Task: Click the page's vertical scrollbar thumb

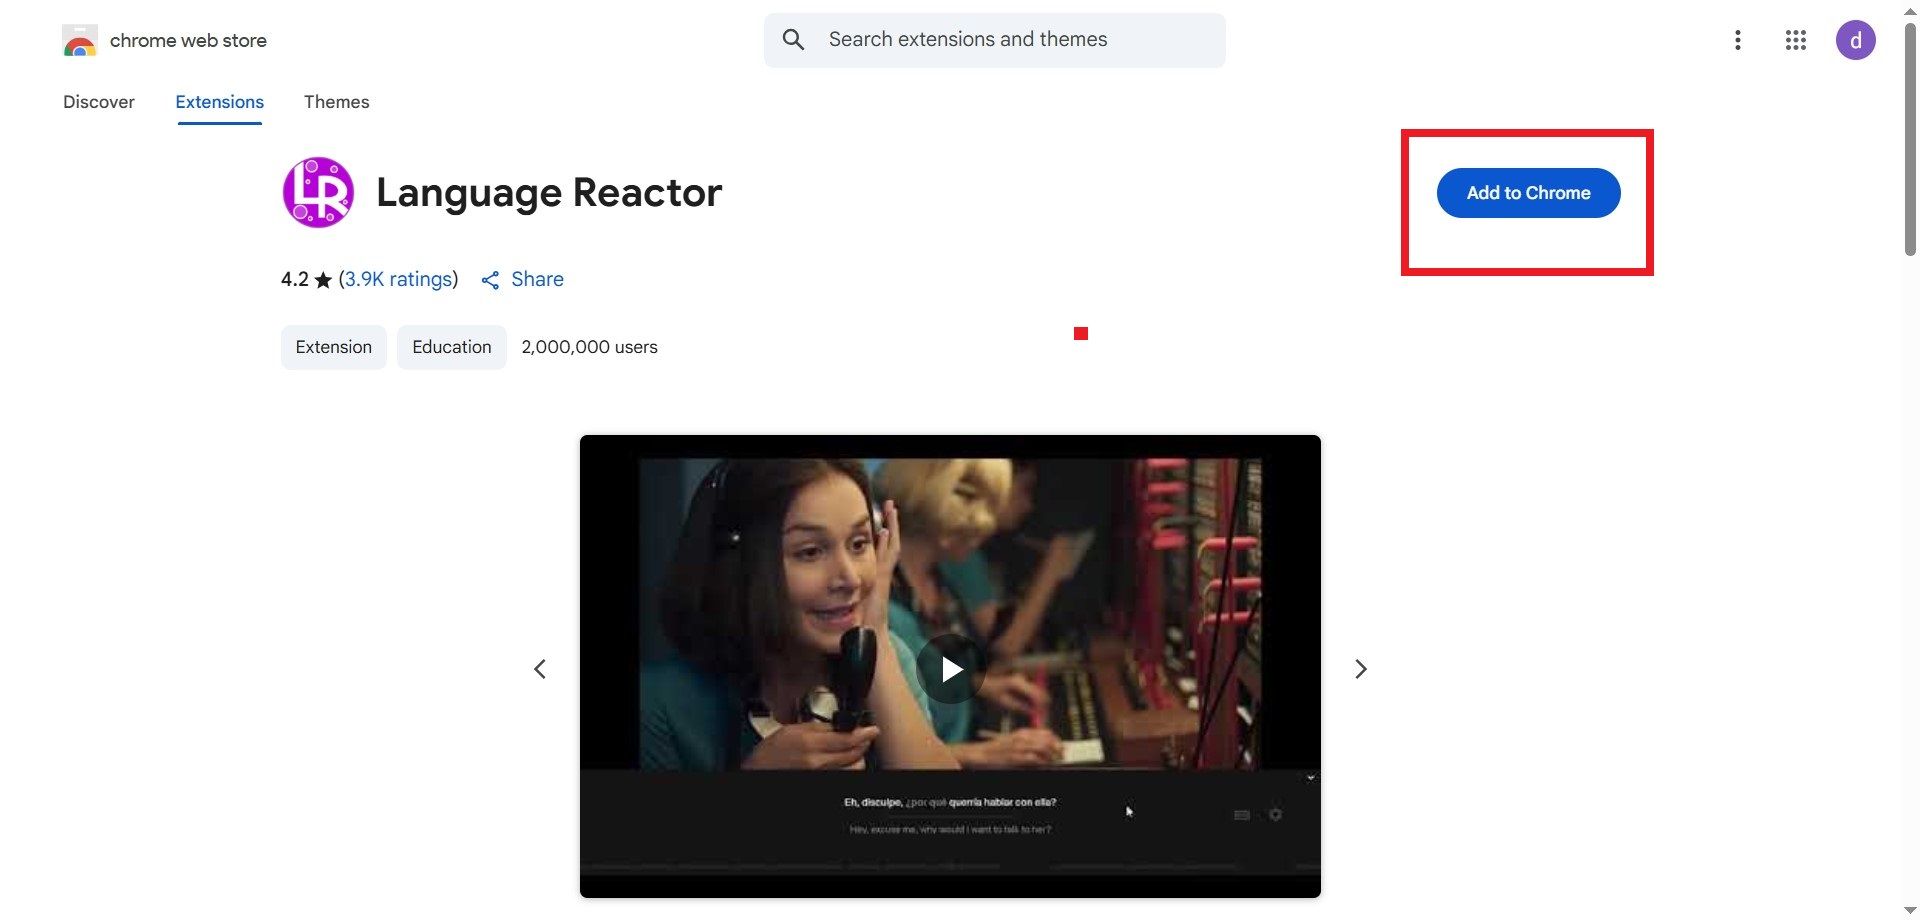Action: (x=1910, y=140)
